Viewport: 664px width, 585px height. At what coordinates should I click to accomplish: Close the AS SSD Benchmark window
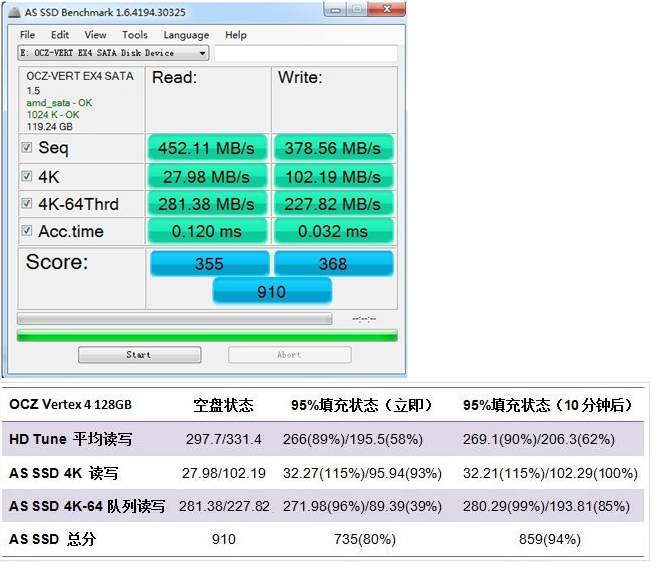click(x=387, y=9)
